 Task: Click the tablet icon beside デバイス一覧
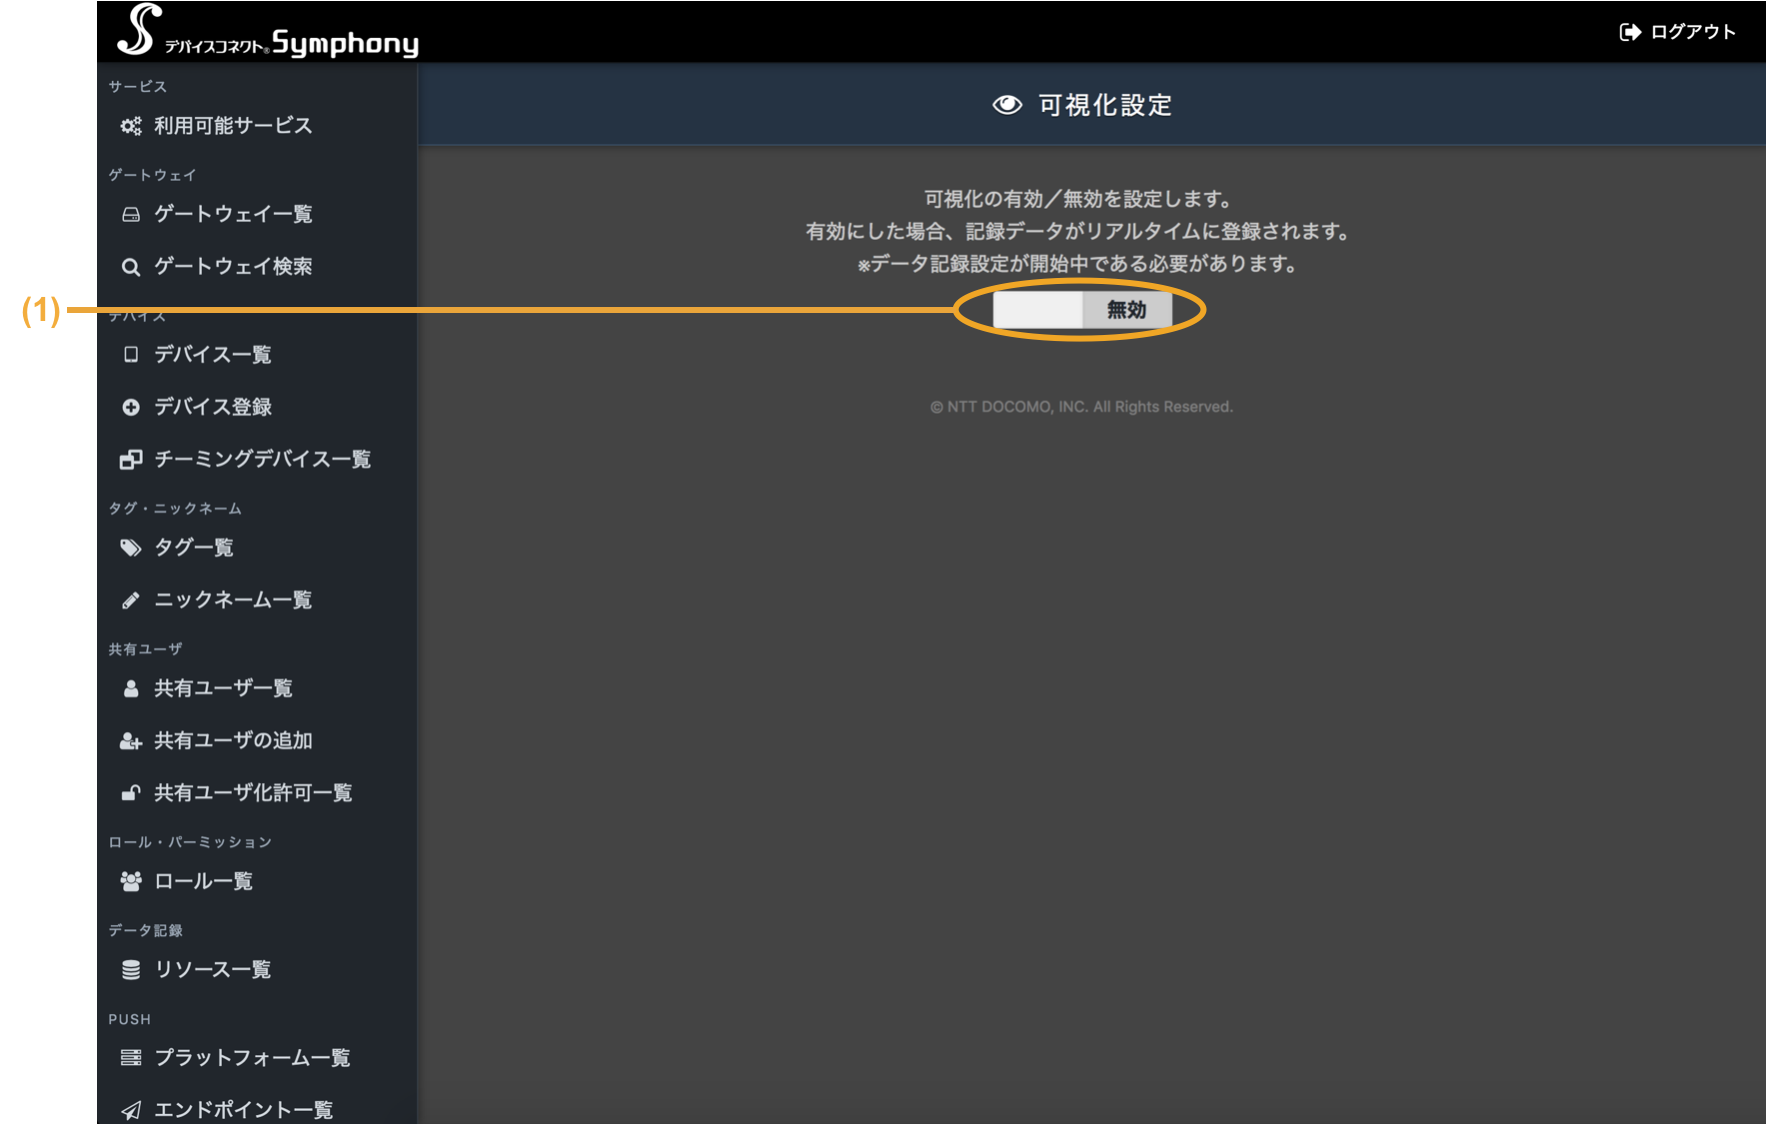(x=131, y=354)
